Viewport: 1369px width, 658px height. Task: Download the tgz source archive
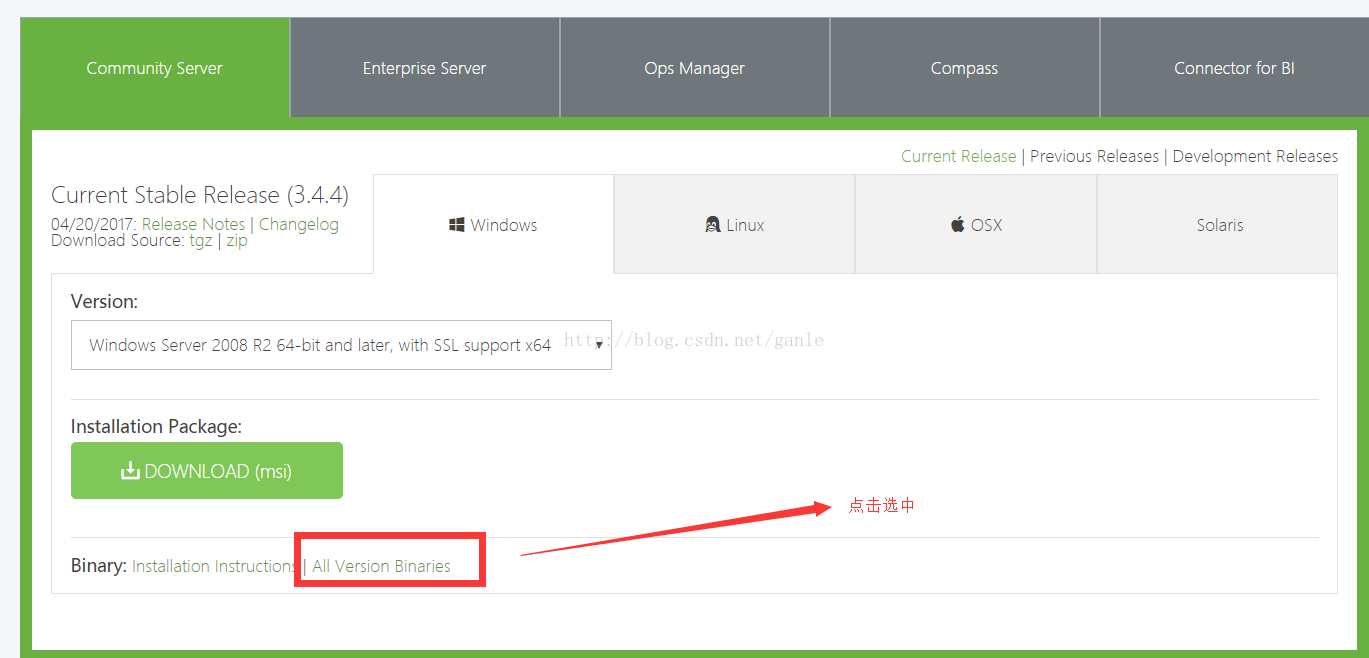[201, 241]
